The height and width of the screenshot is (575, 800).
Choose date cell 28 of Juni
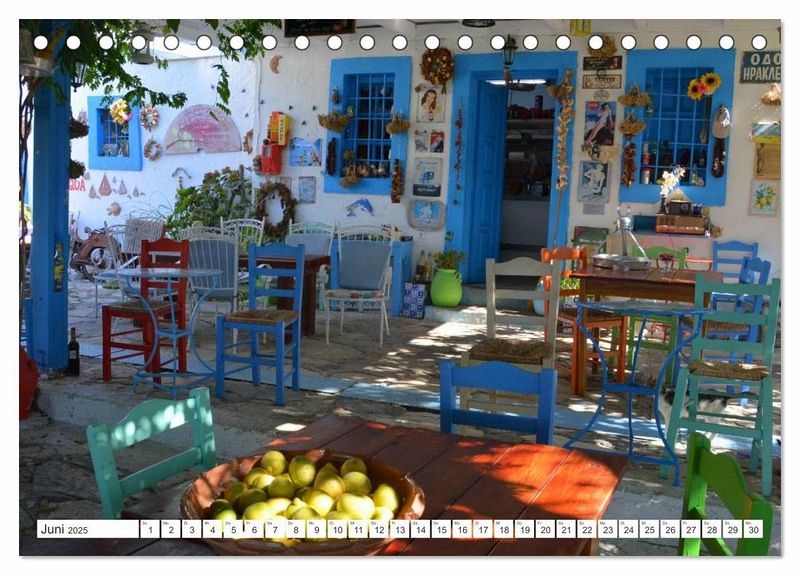[712, 529]
